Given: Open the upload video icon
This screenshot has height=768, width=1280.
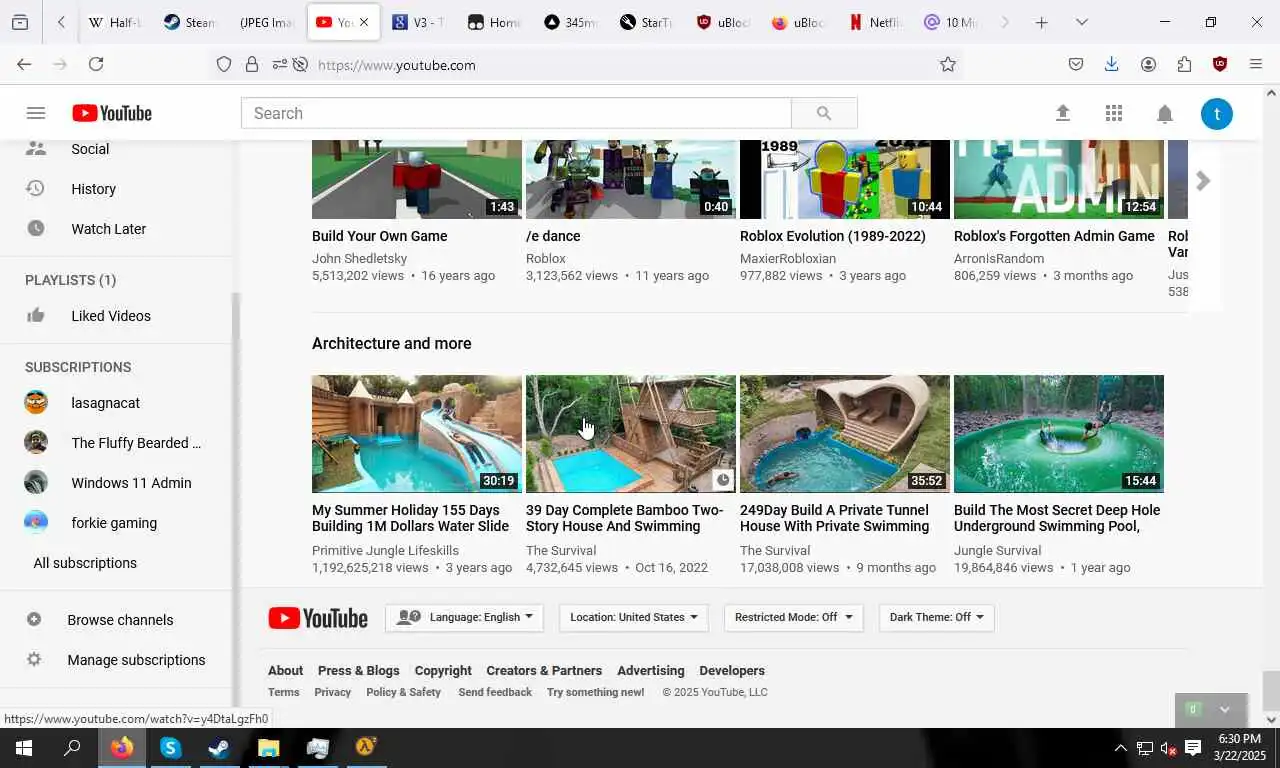Looking at the screenshot, I should 1063,113.
